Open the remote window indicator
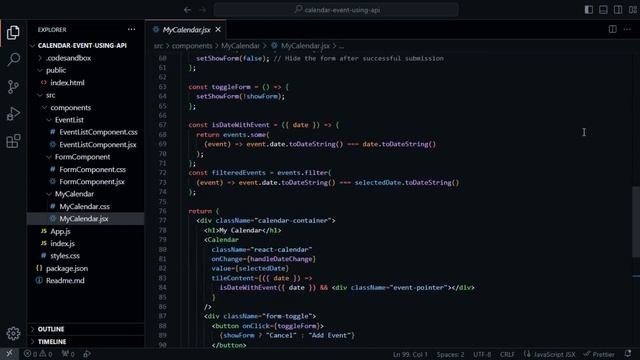 (9, 354)
